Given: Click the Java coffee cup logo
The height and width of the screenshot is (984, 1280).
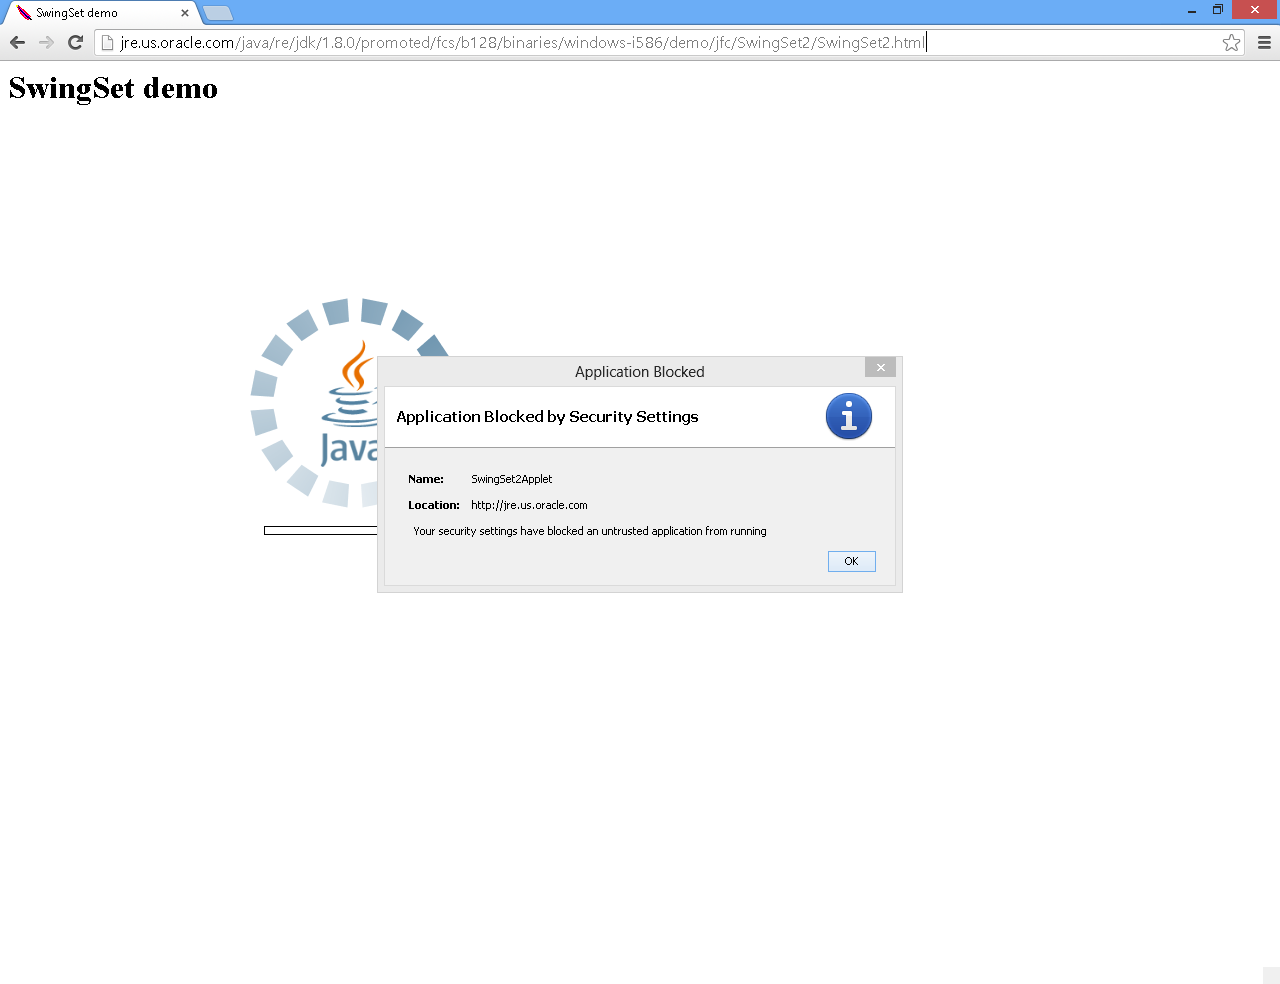Looking at the screenshot, I should (352, 380).
